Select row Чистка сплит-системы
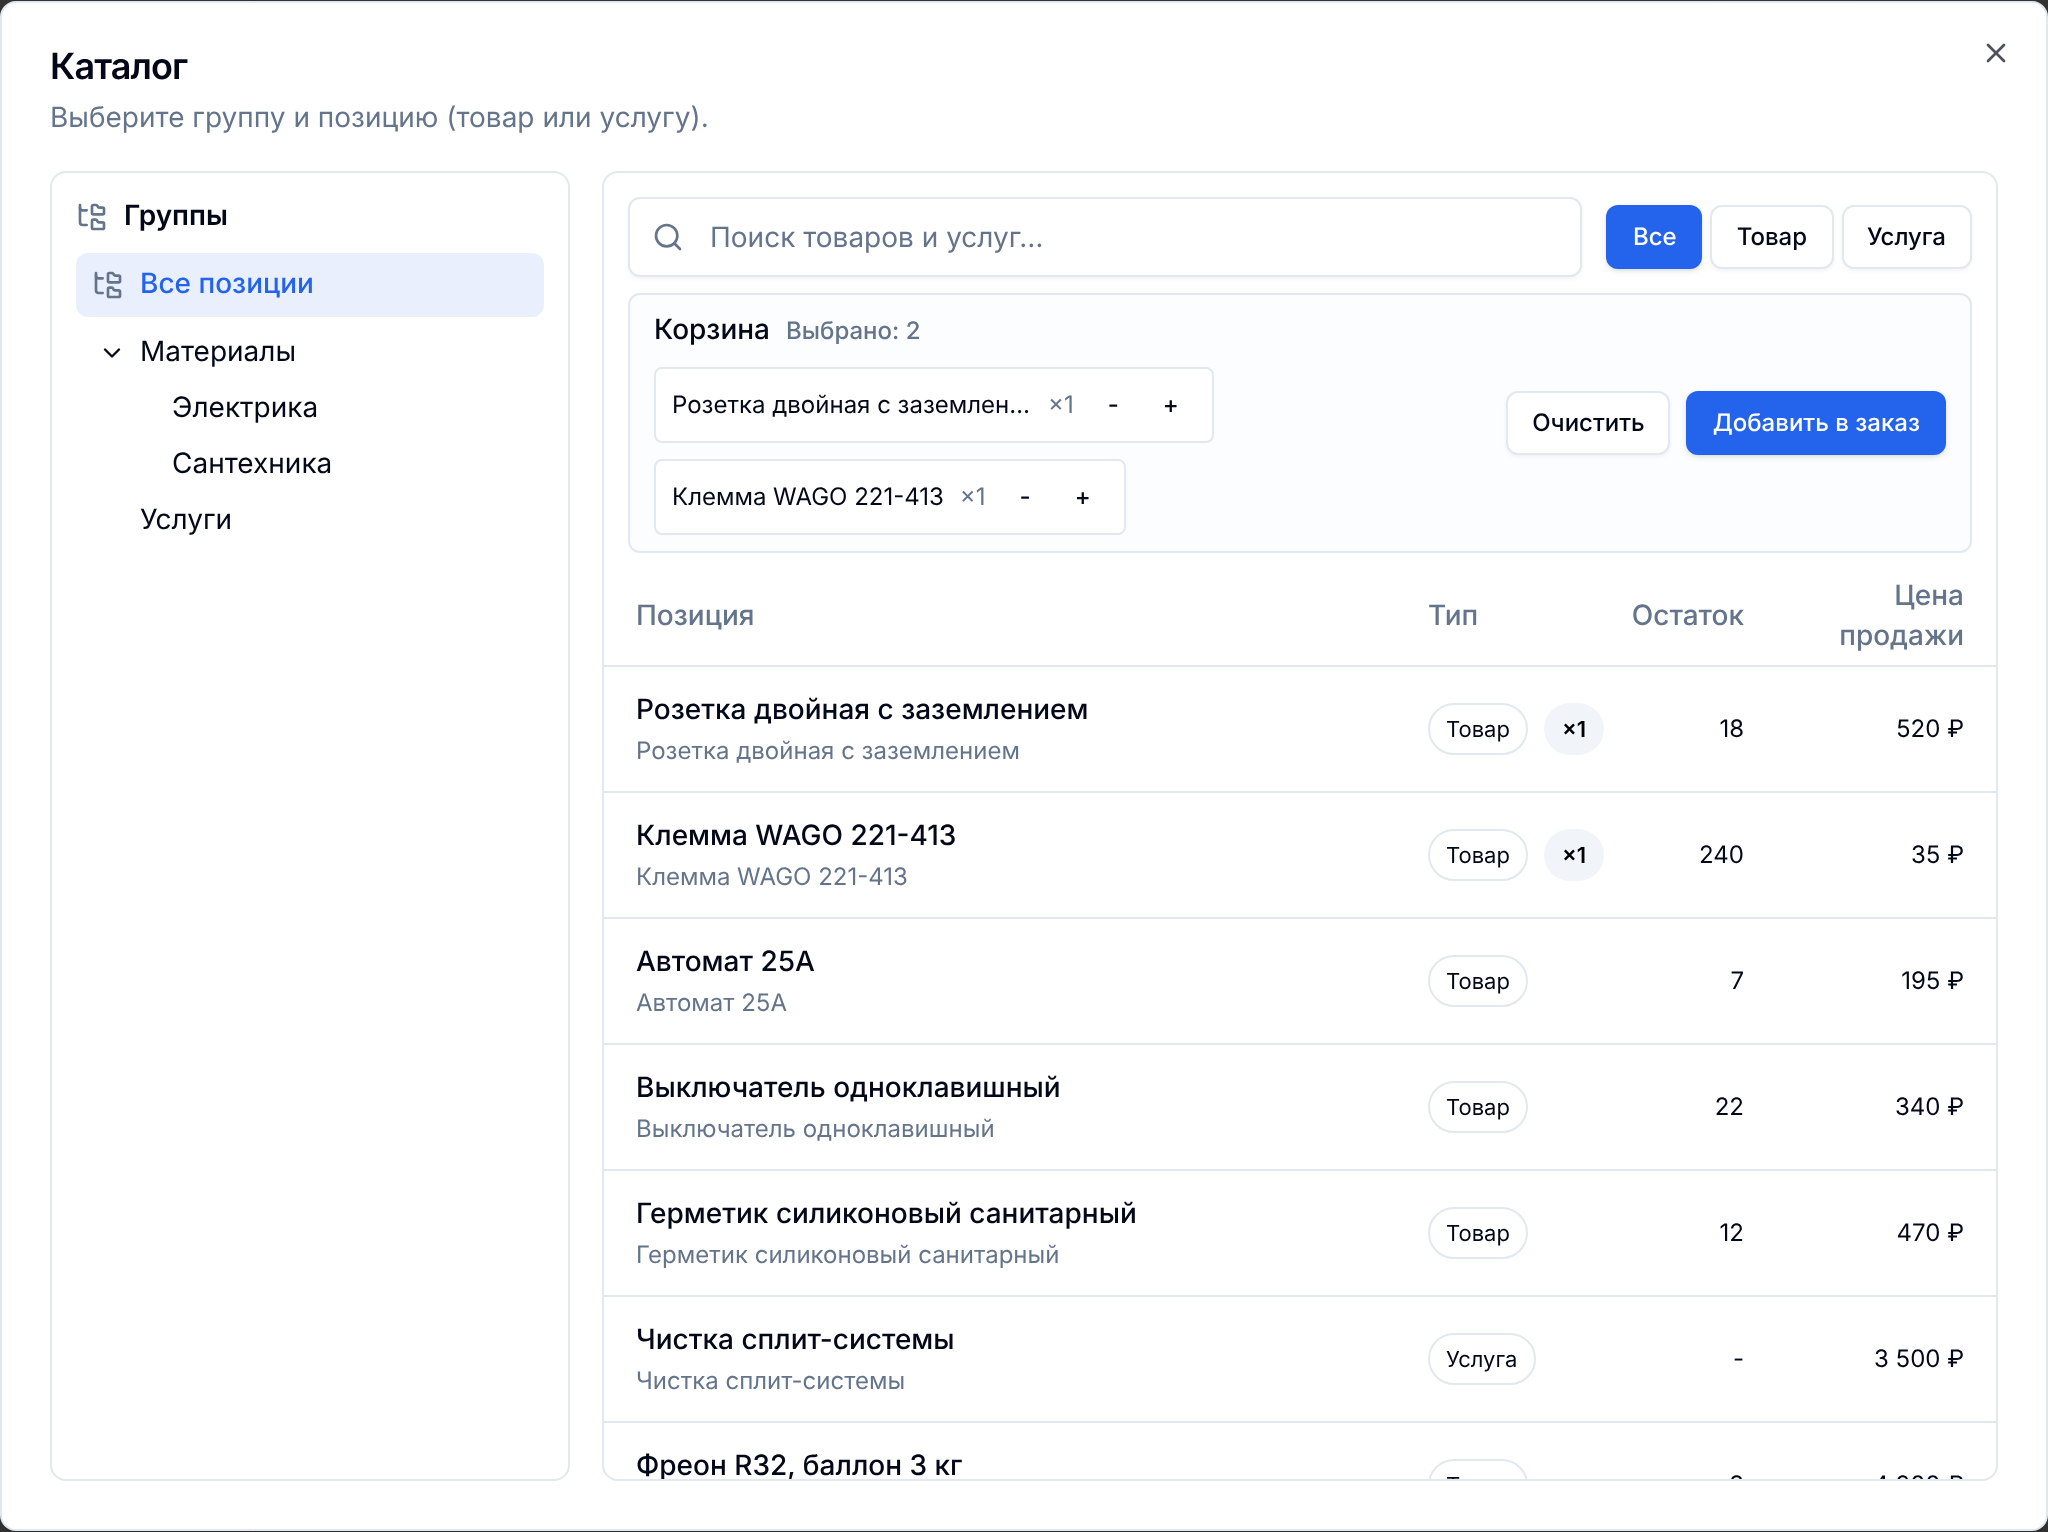 [1300, 1359]
